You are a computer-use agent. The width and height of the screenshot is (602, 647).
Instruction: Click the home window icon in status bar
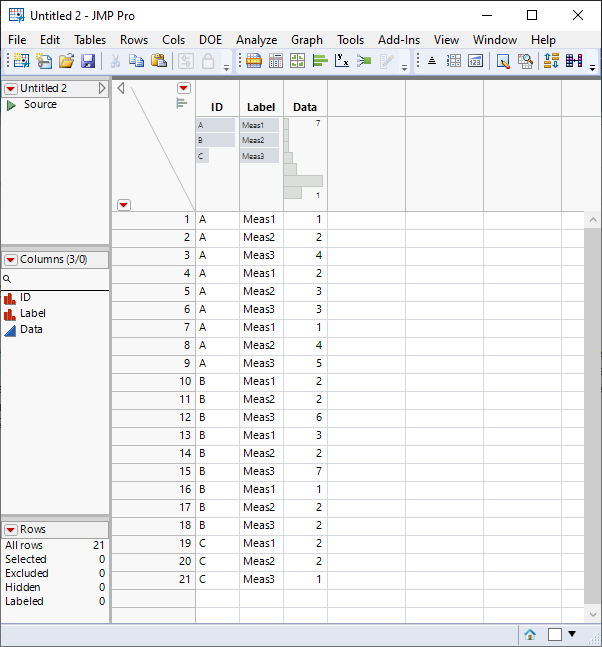click(x=530, y=634)
